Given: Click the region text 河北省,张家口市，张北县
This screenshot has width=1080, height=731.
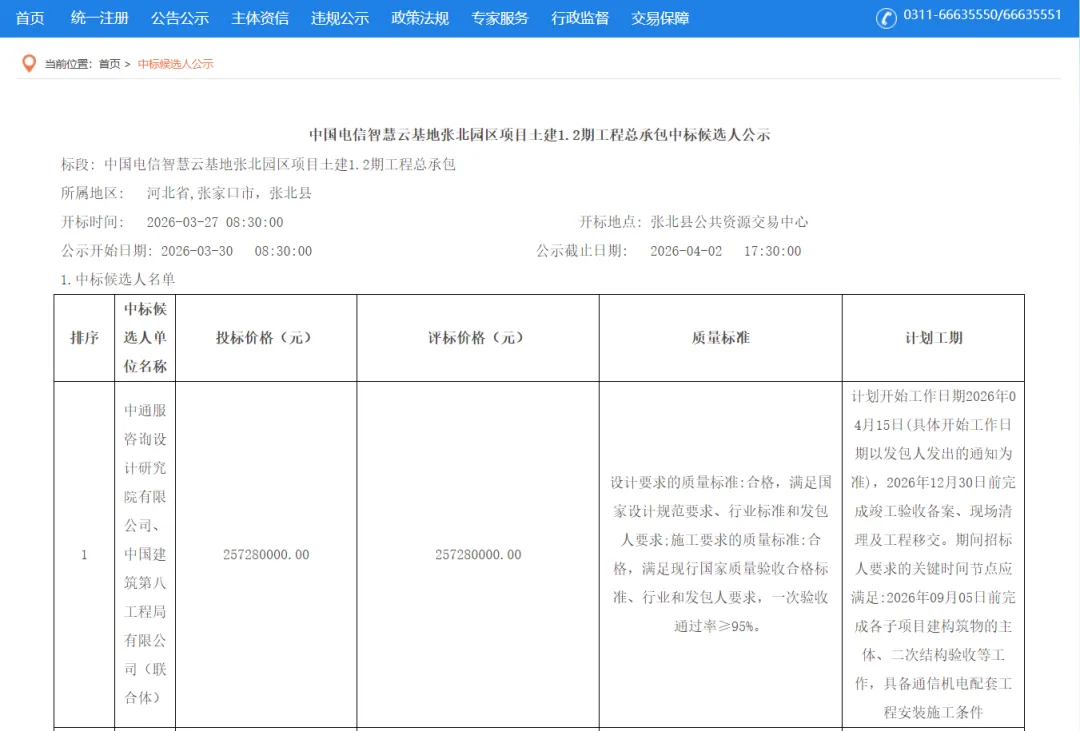Looking at the screenshot, I should coord(229,193).
